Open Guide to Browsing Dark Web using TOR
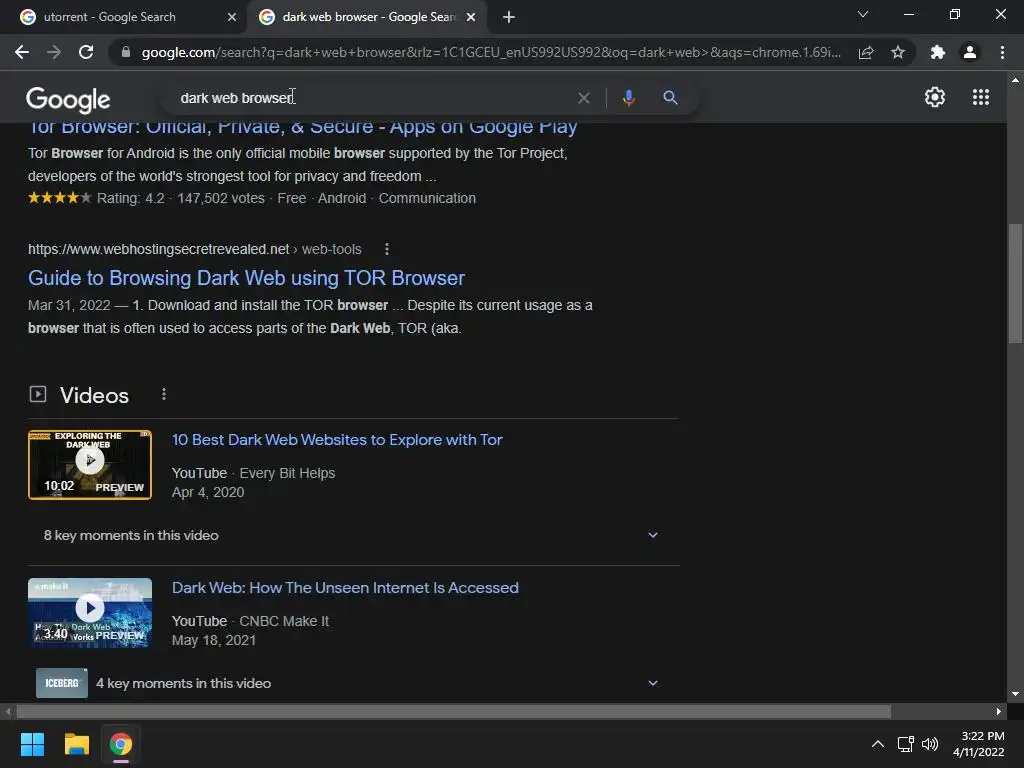 (x=246, y=278)
